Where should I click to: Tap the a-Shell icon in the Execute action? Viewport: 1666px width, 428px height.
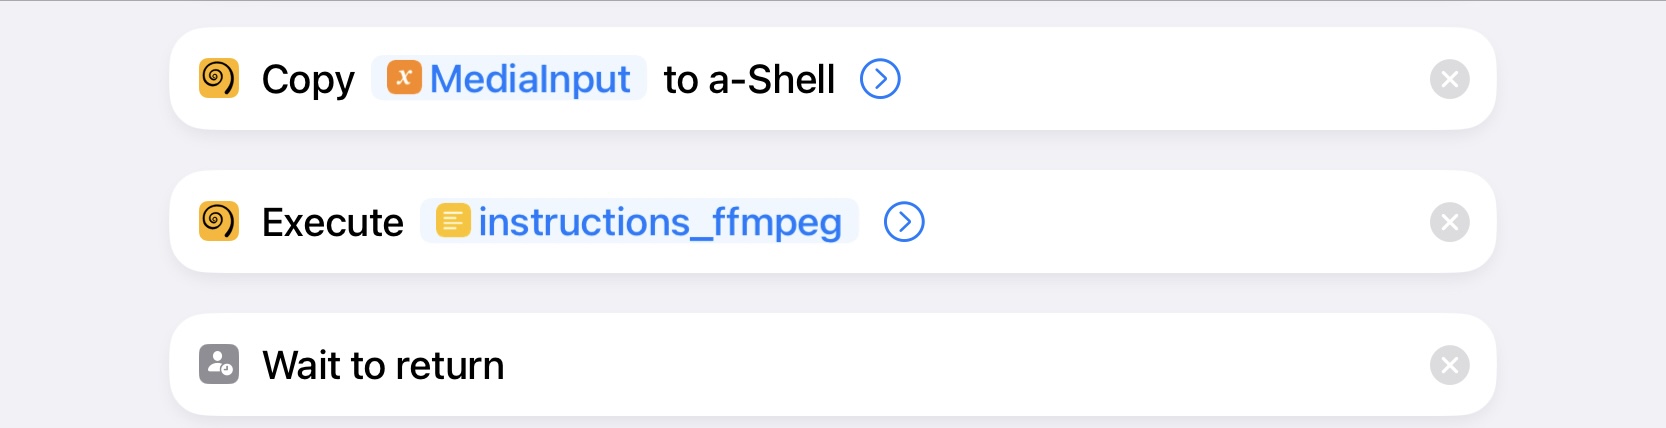click(219, 221)
